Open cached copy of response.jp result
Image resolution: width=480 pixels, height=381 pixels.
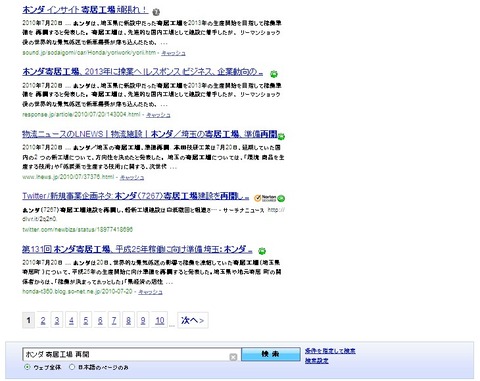(x=158, y=115)
